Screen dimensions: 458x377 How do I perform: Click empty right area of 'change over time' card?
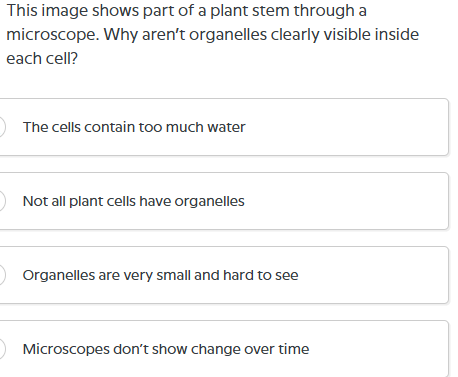(x=378, y=349)
